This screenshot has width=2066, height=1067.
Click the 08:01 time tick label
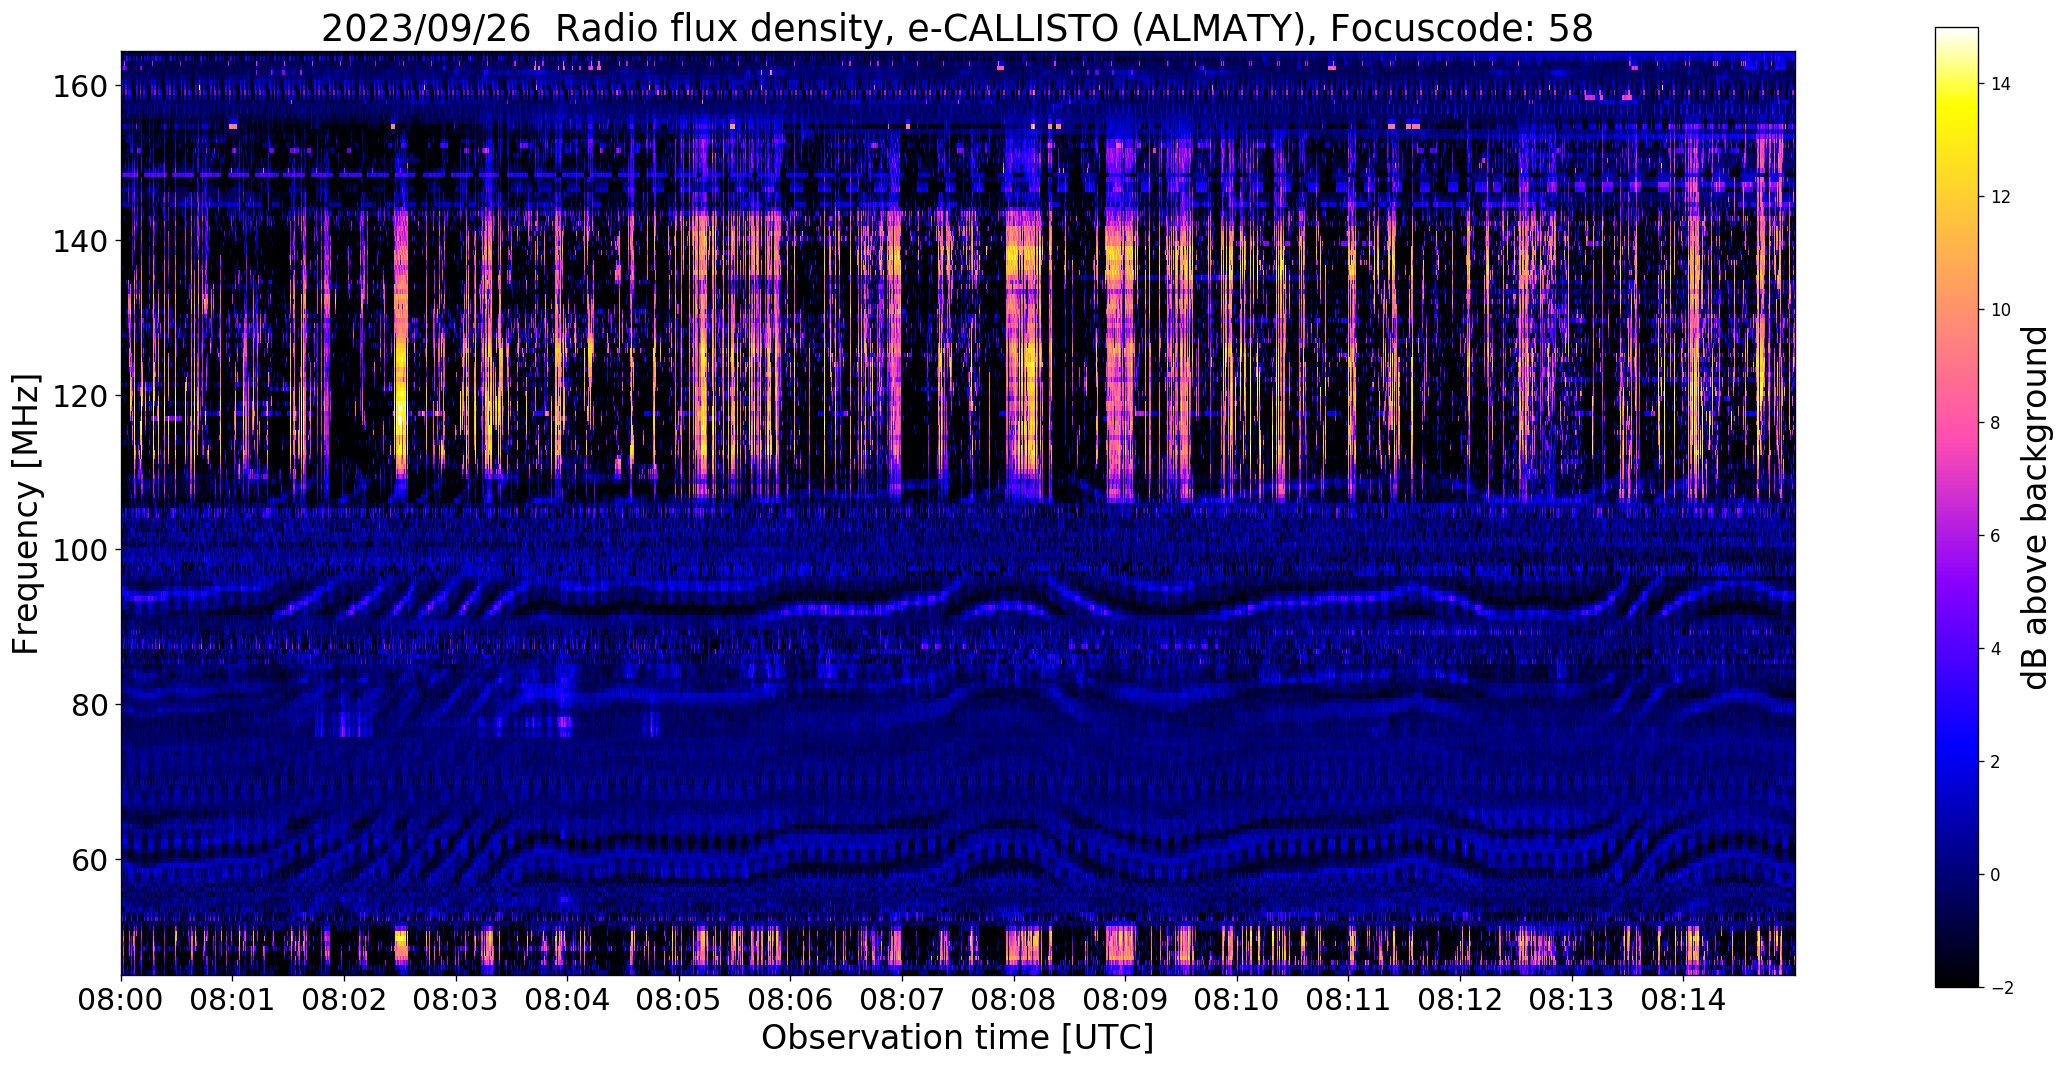click(233, 999)
